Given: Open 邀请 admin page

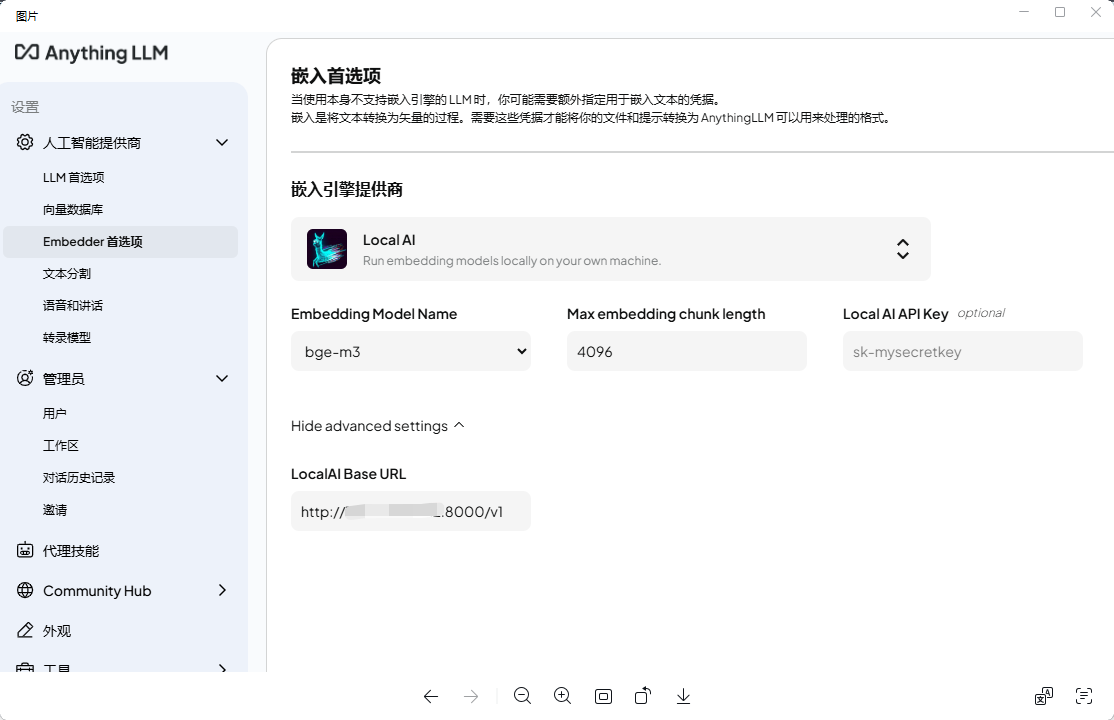Looking at the screenshot, I should click(x=55, y=510).
